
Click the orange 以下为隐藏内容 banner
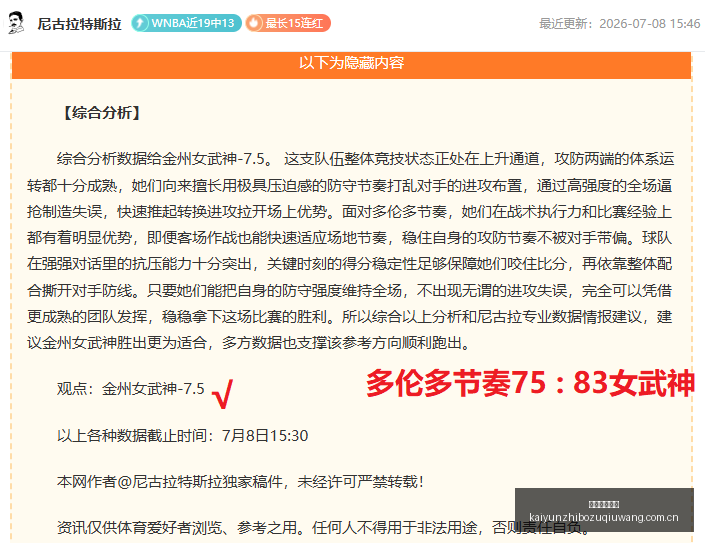(351, 63)
